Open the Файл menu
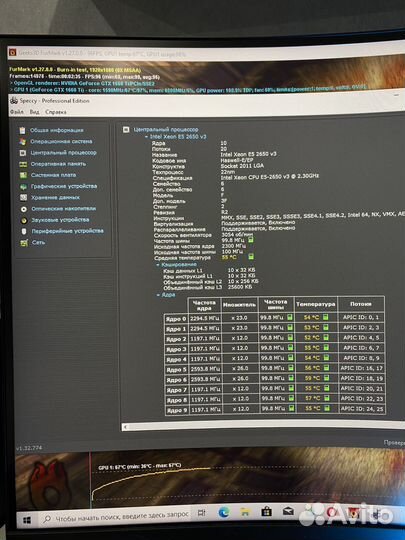 [x=17, y=112]
